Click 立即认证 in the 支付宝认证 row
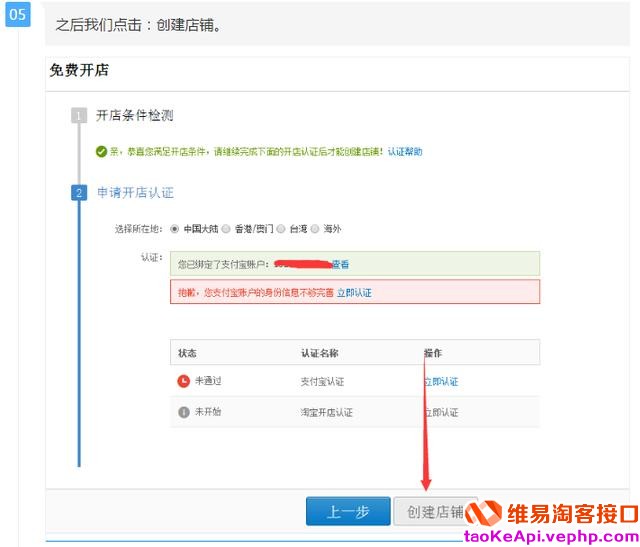Screen dimensions: 640x547 click(x=441, y=382)
